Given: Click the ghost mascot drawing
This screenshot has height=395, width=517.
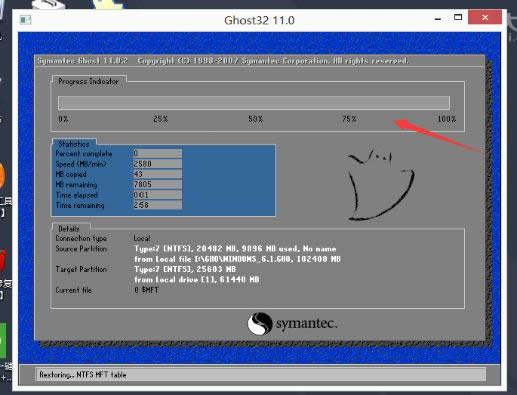Looking at the screenshot, I should (x=381, y=185).
